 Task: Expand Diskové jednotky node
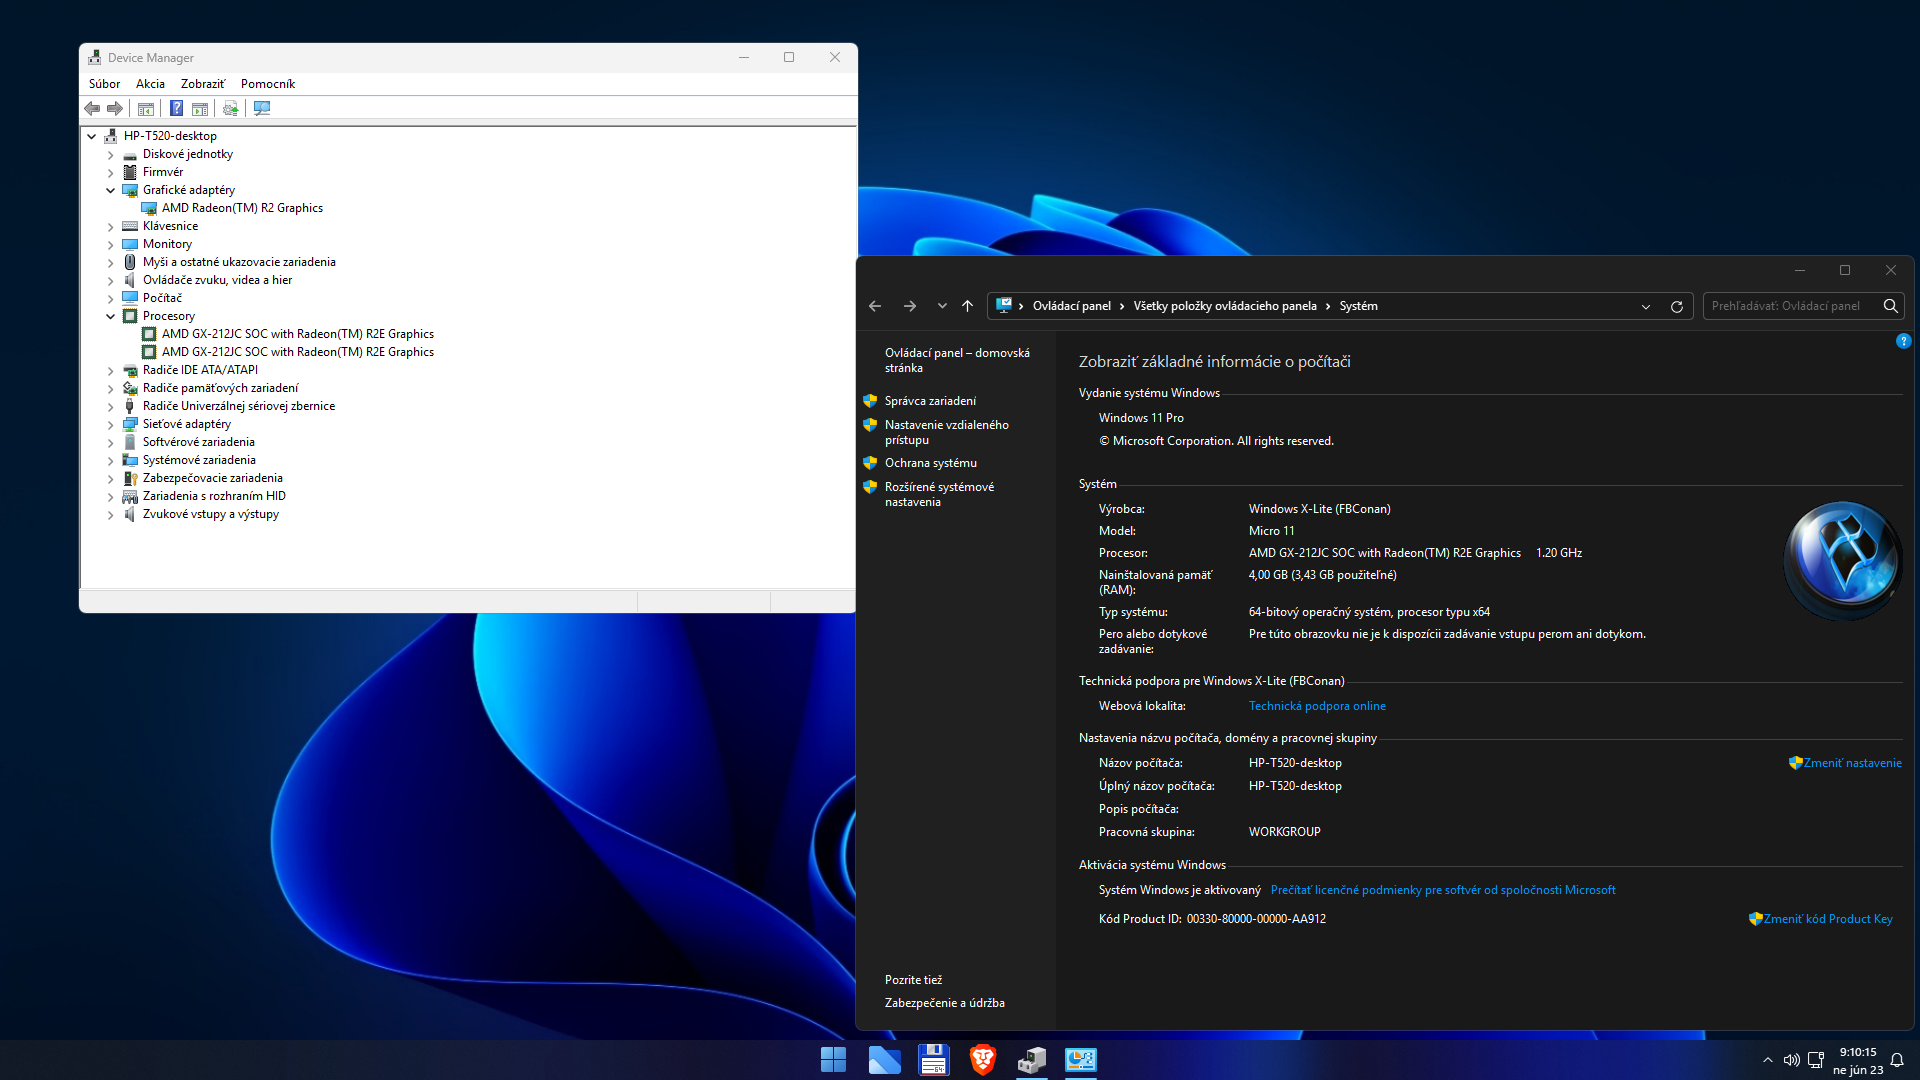[110, 155]
